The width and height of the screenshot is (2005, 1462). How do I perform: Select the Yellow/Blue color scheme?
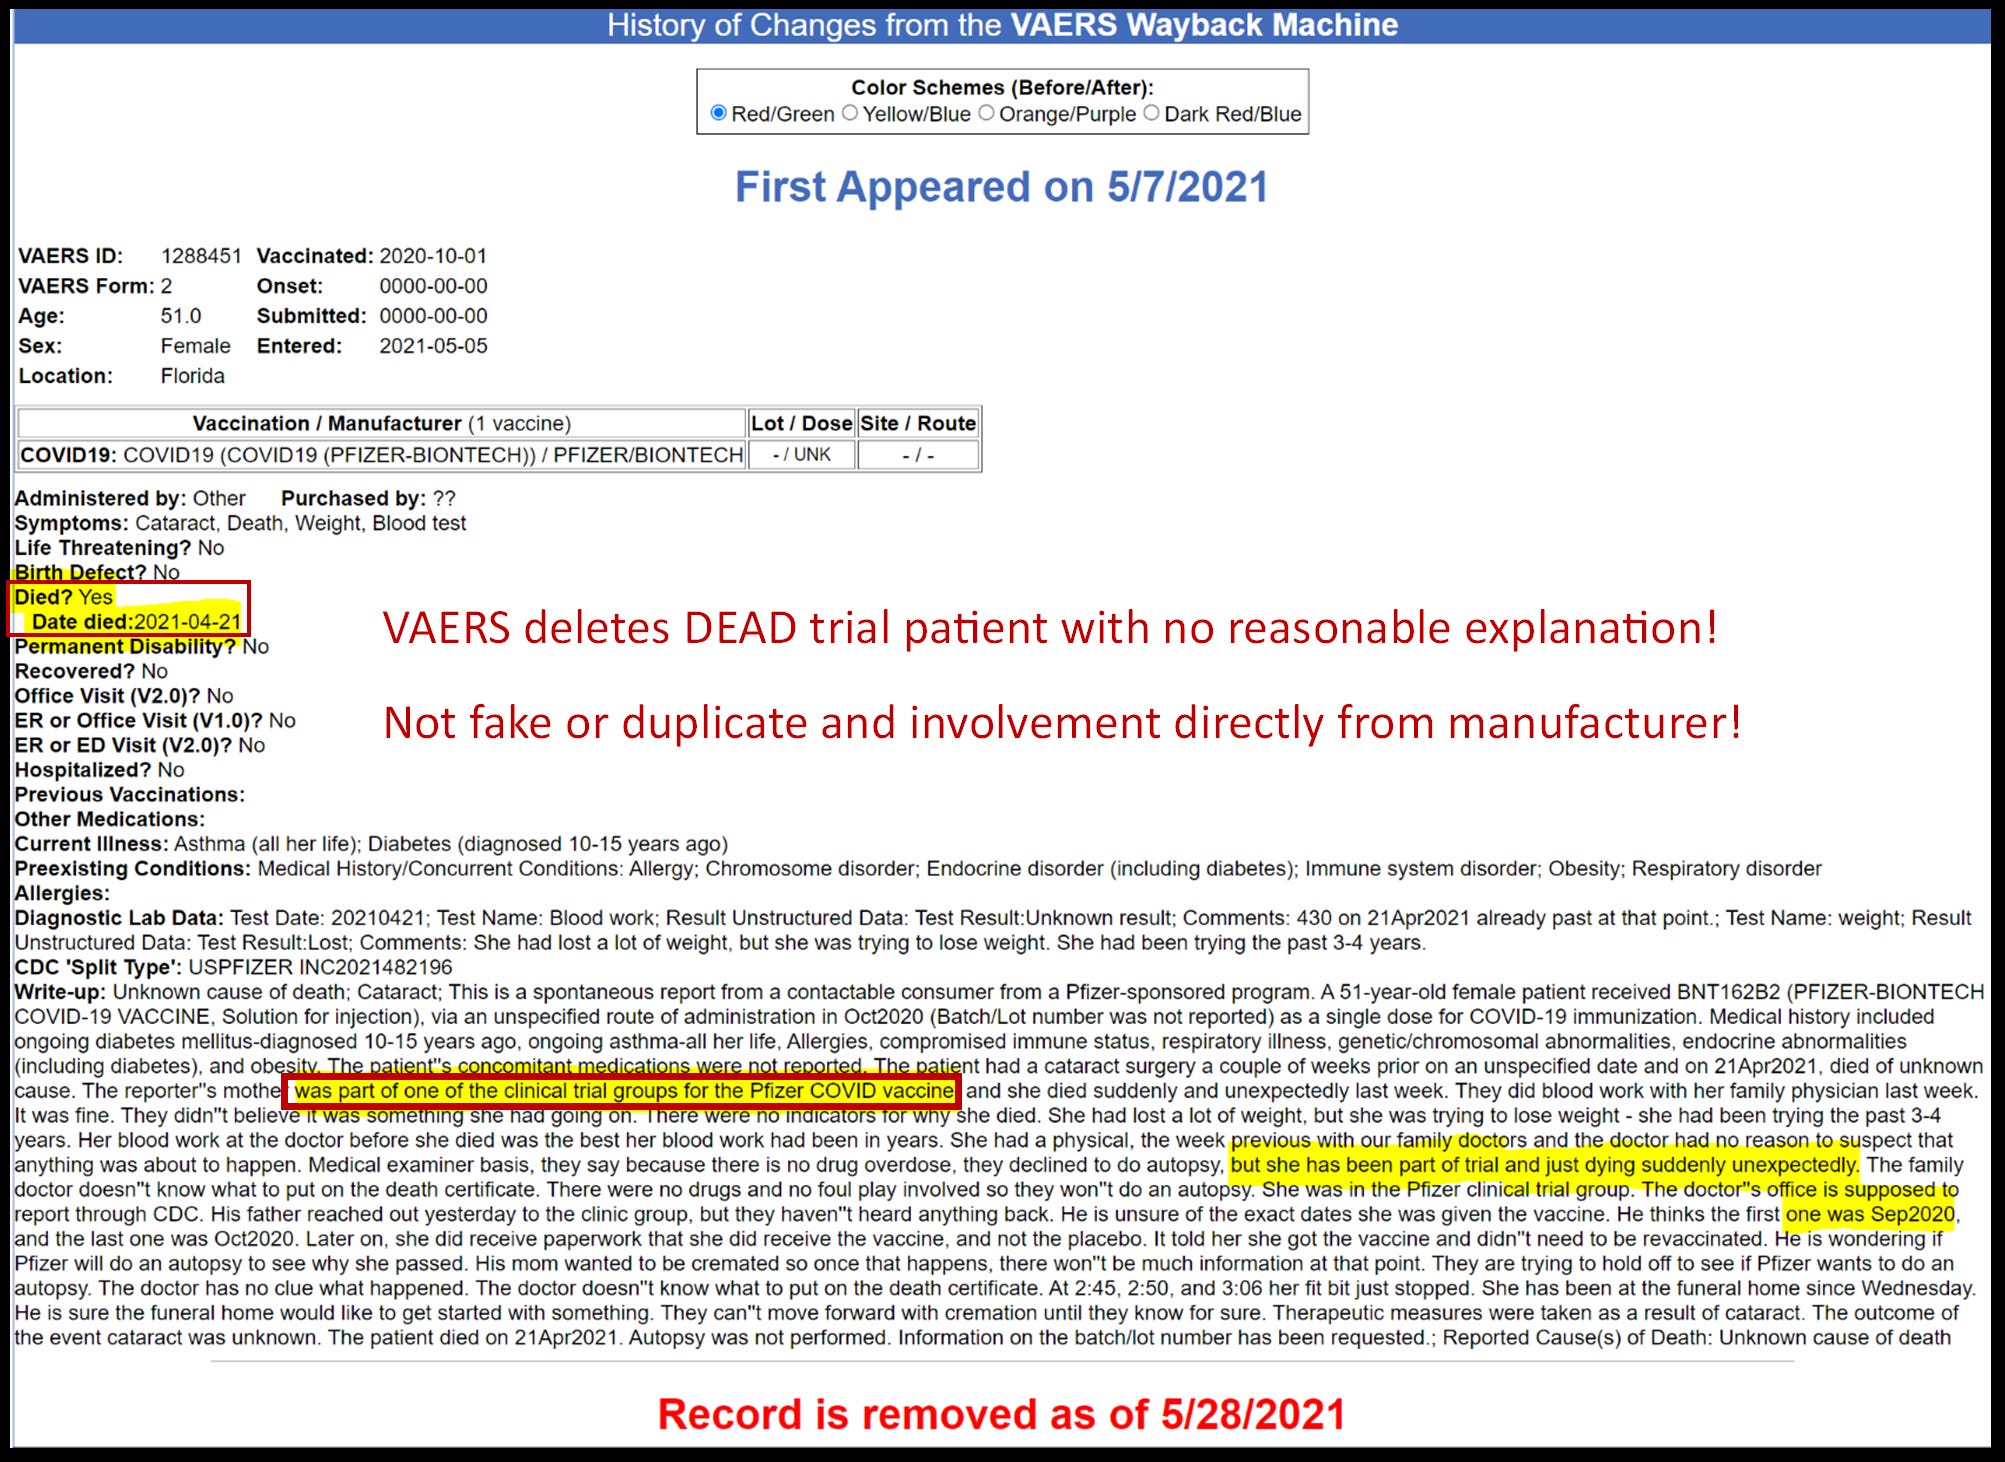pyautogui.click(x=850, y=113)
